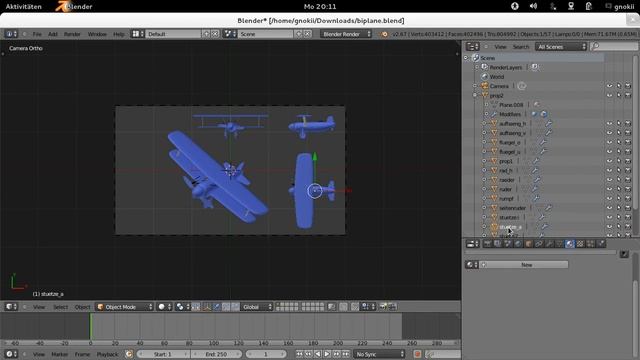The height and width of the screenshot is (360, 640).
Task: Open the Physics properties tab icon
Action: click(601, 244)
